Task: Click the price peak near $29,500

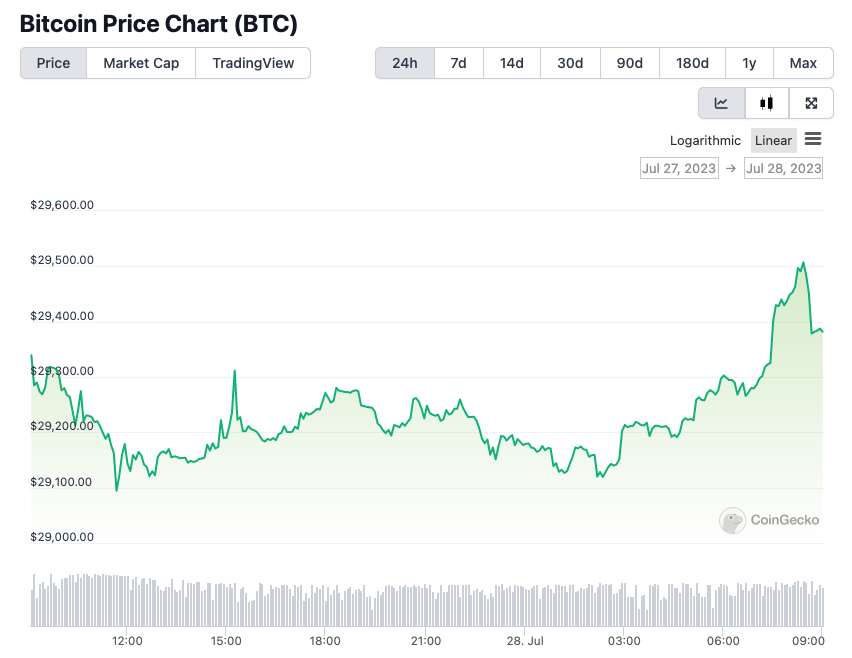Action: click(x=803, y=263)
